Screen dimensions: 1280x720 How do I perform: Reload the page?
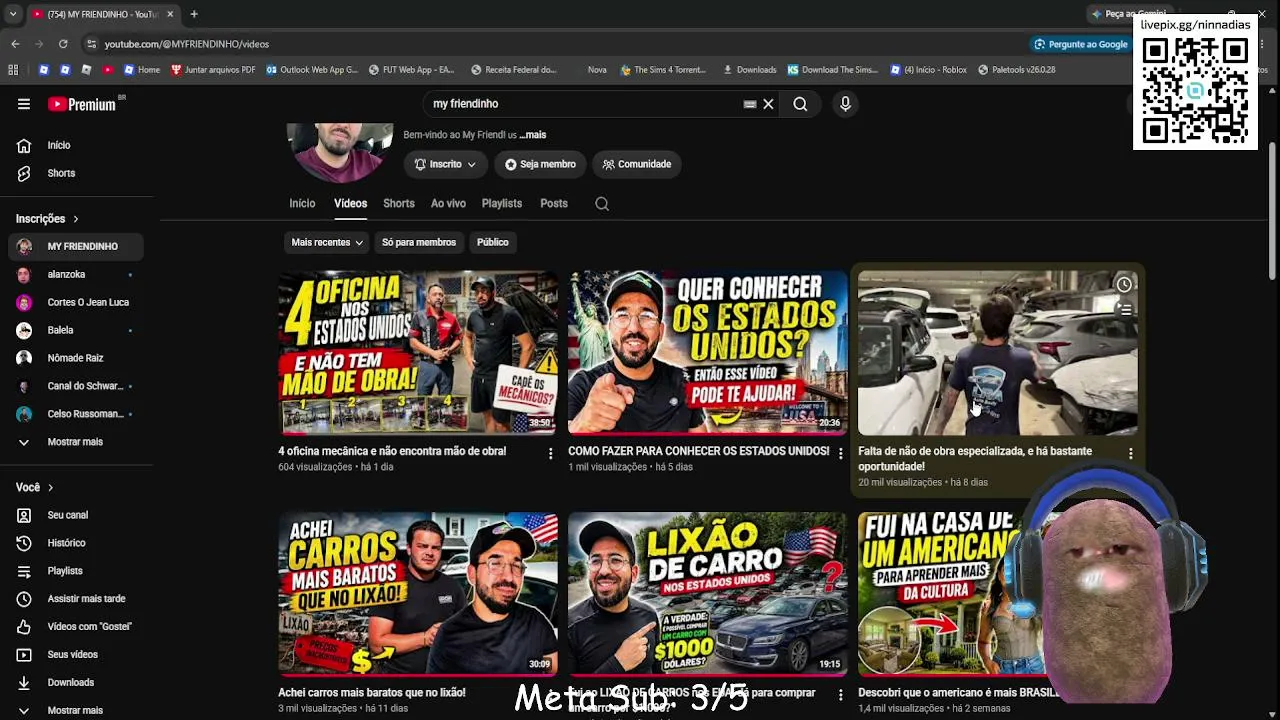pyautogui.click(x=63, y=44)
